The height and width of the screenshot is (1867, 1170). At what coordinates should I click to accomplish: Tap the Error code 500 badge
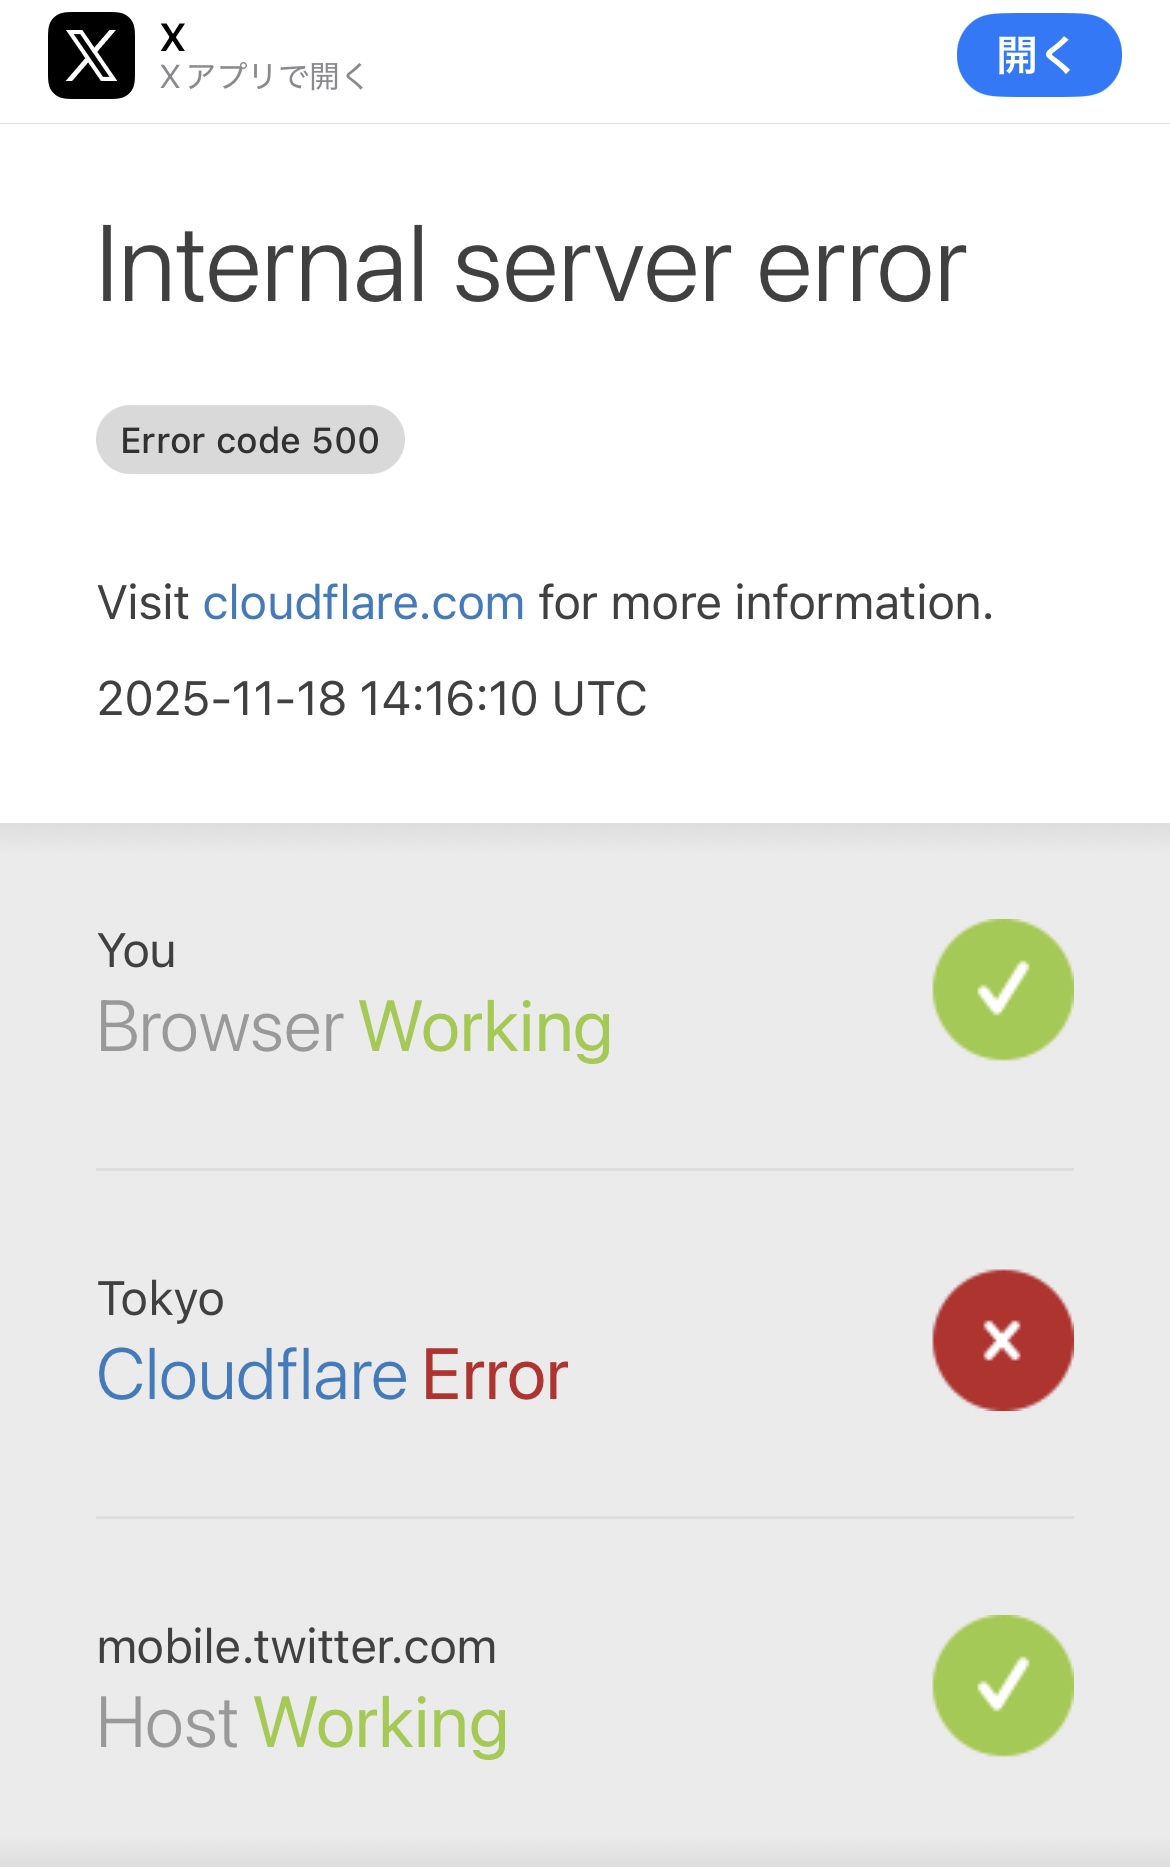(x=250, y=440)
